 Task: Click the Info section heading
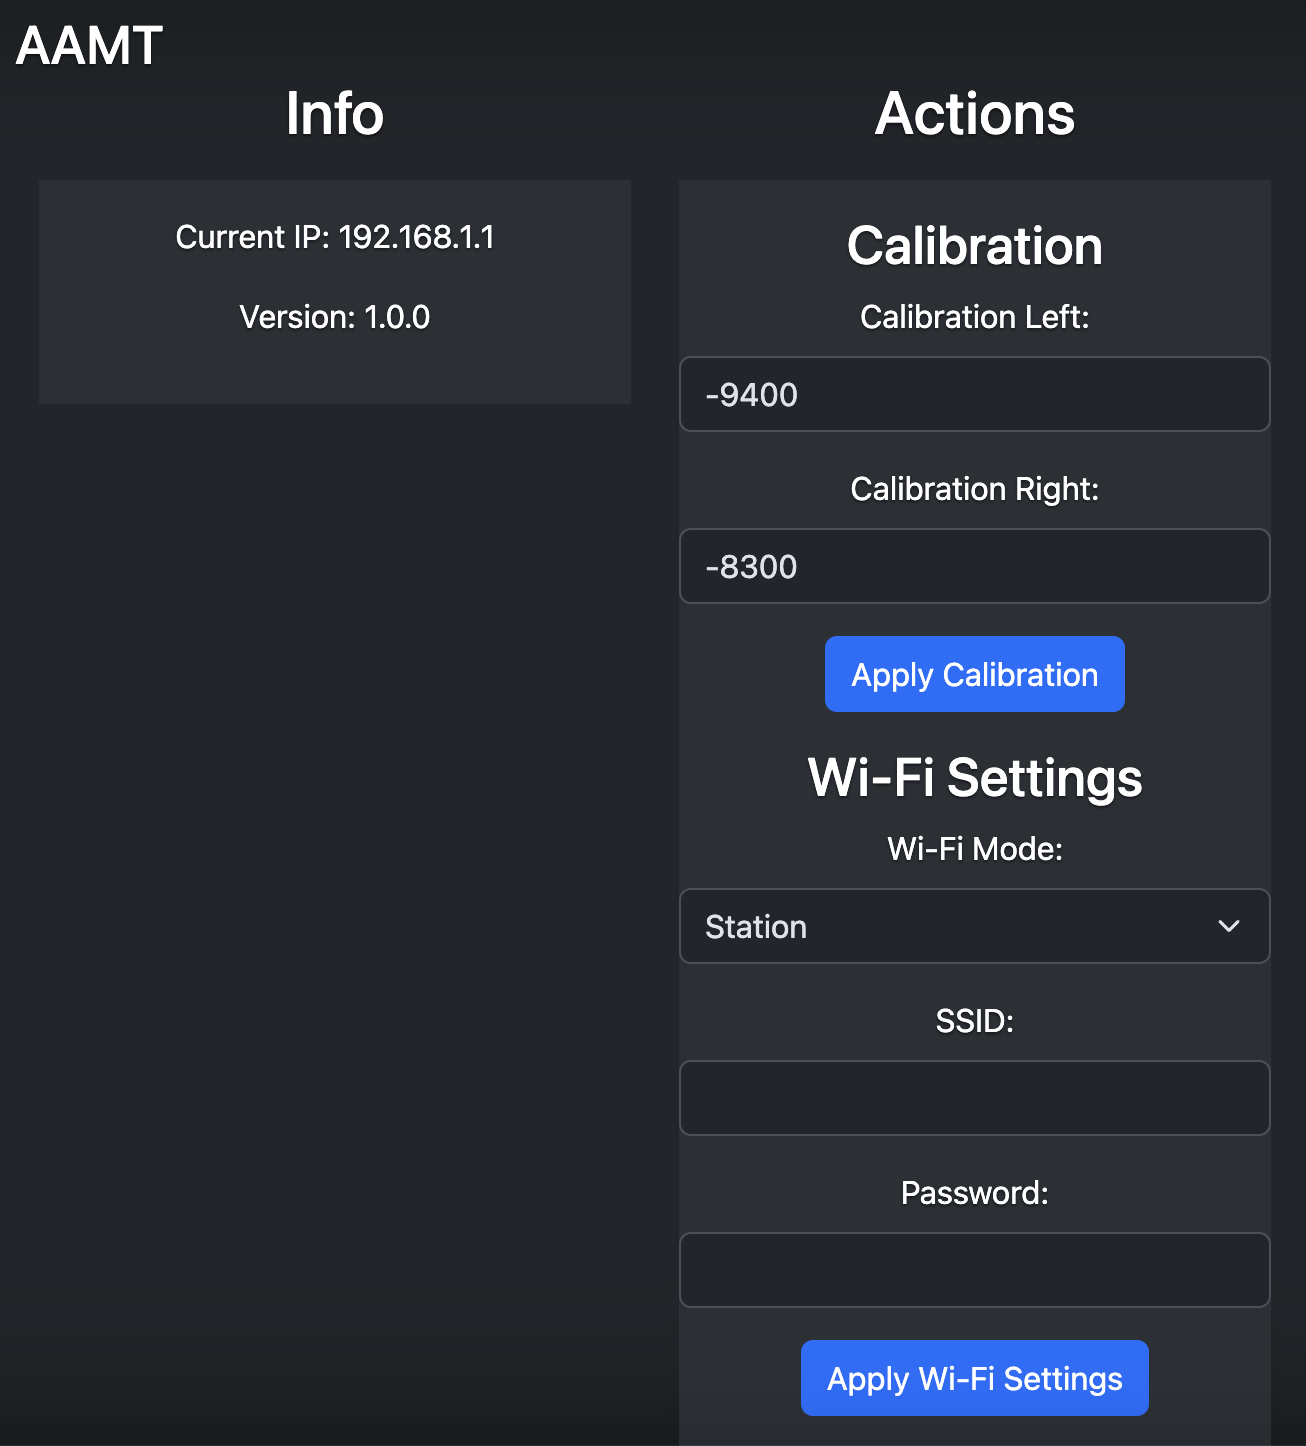[x=334, y=114]
